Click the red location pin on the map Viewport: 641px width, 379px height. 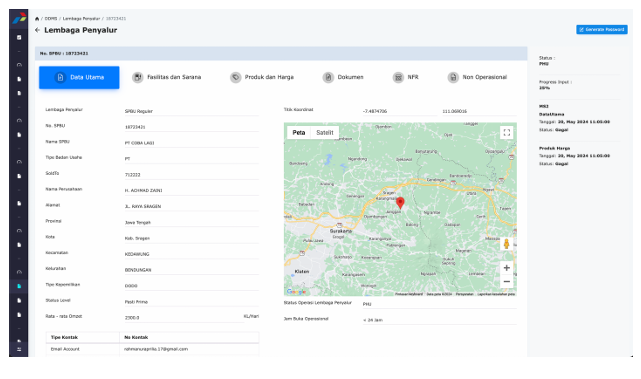point(400,203)
